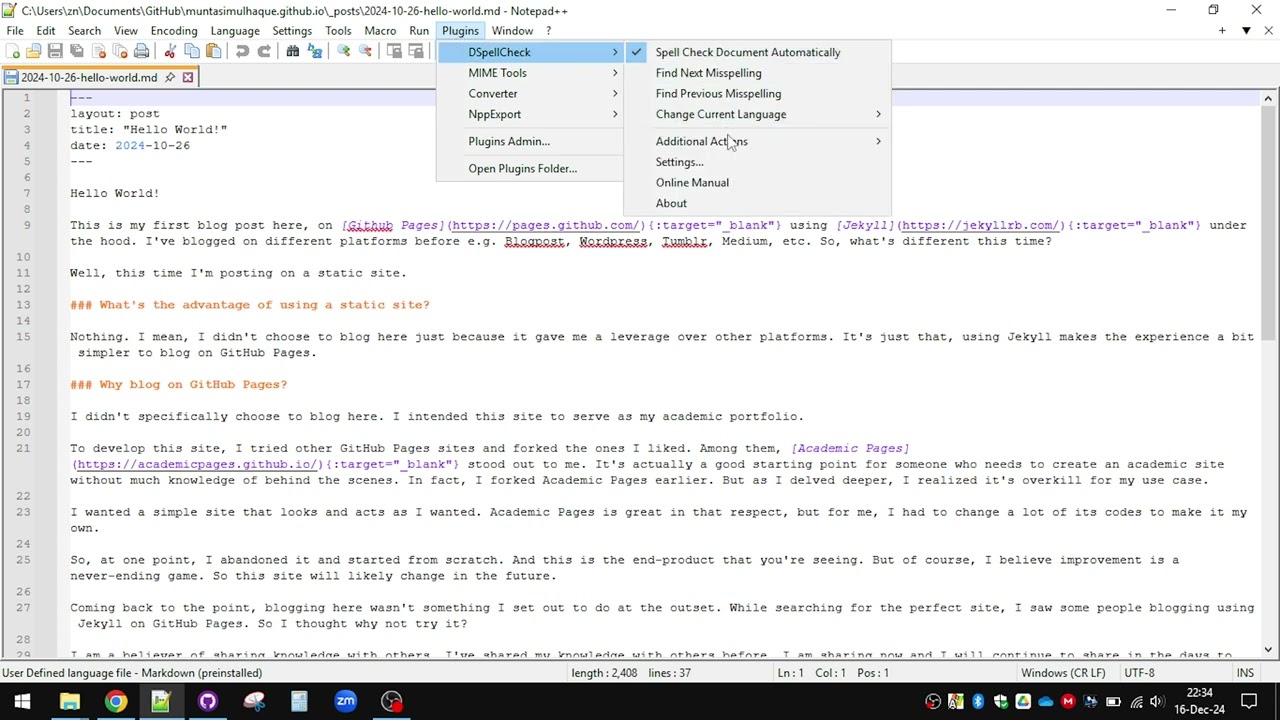Screen dimensions: 1280x720
Task: Open the Encoding menu
Action: coord(174,31)
